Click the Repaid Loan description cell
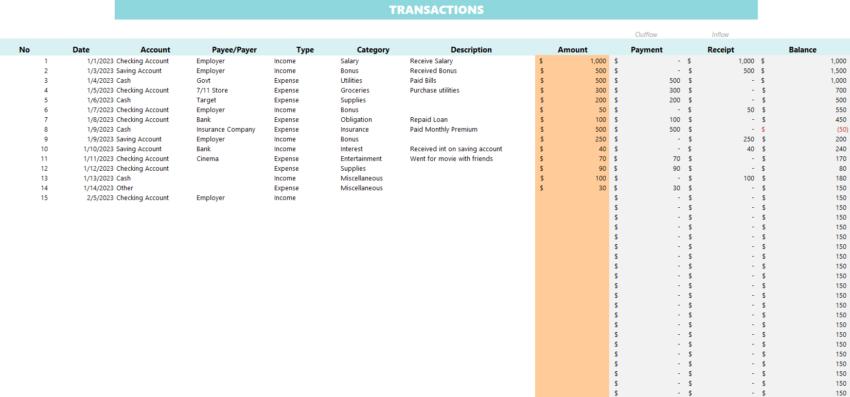Screen dimensions: 850x397 tap(428, 120)
